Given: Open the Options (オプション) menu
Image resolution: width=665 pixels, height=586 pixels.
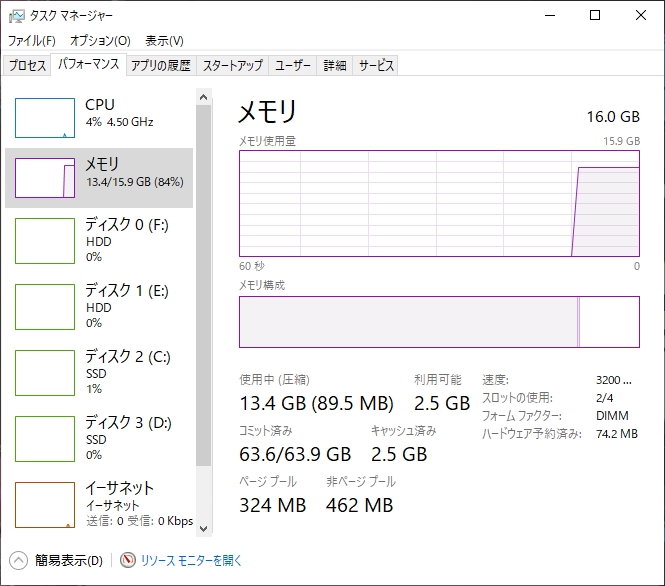Looking at the screenshot, I should (x=100, y=41).
